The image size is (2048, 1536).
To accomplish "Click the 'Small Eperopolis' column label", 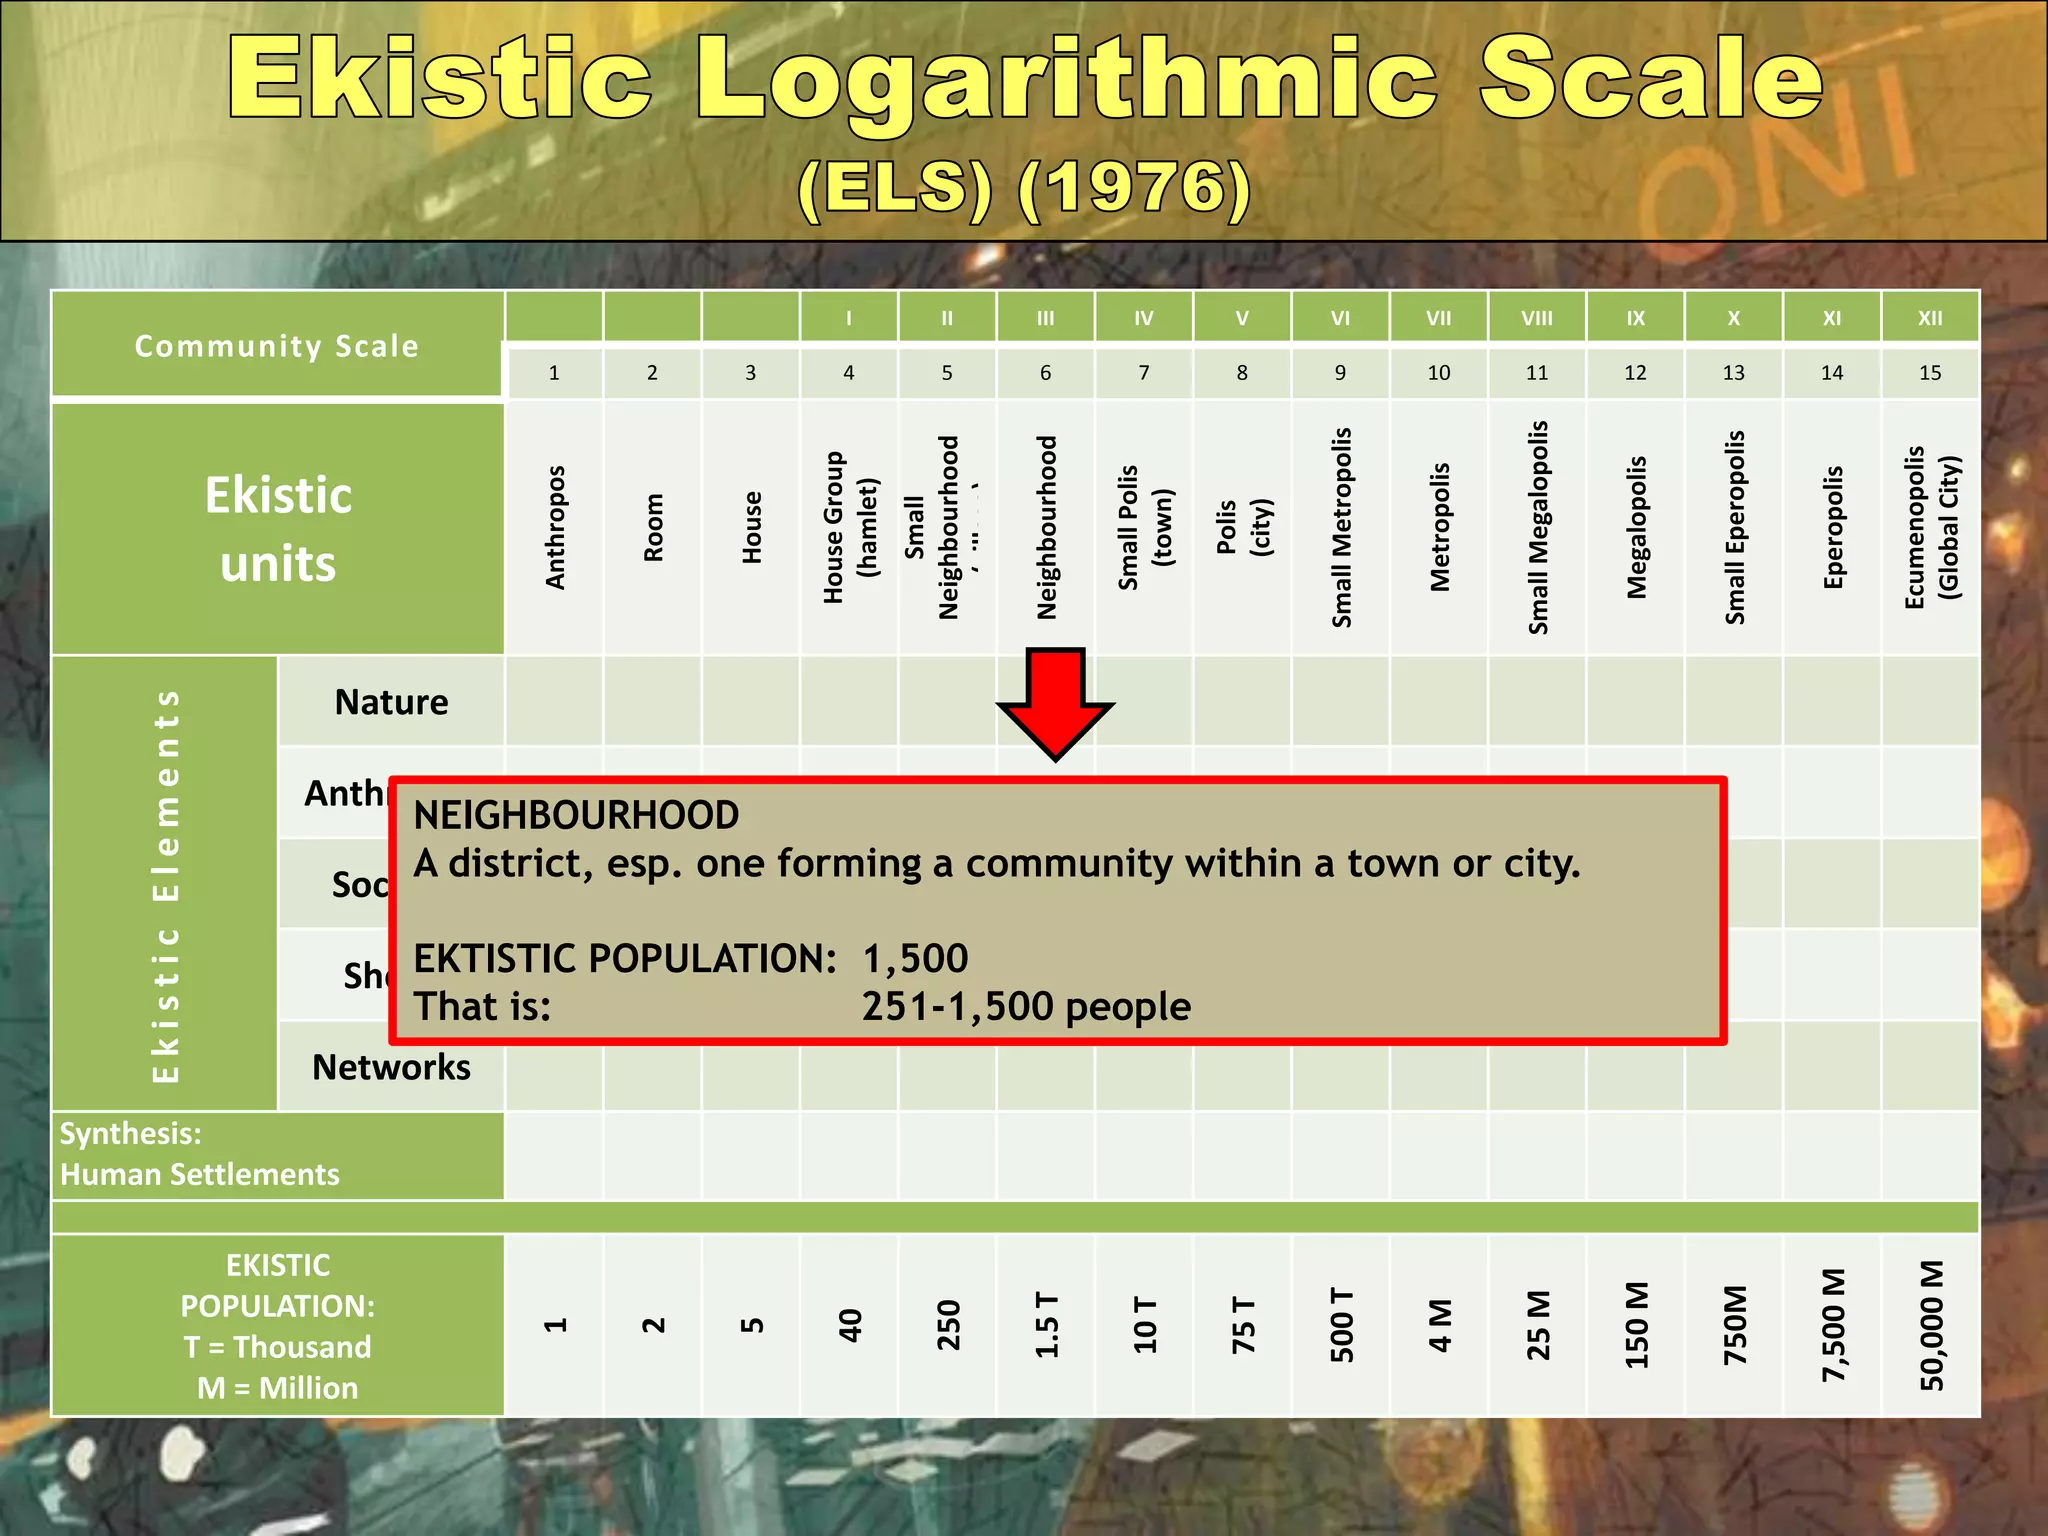I will (x=1735, y=527).
